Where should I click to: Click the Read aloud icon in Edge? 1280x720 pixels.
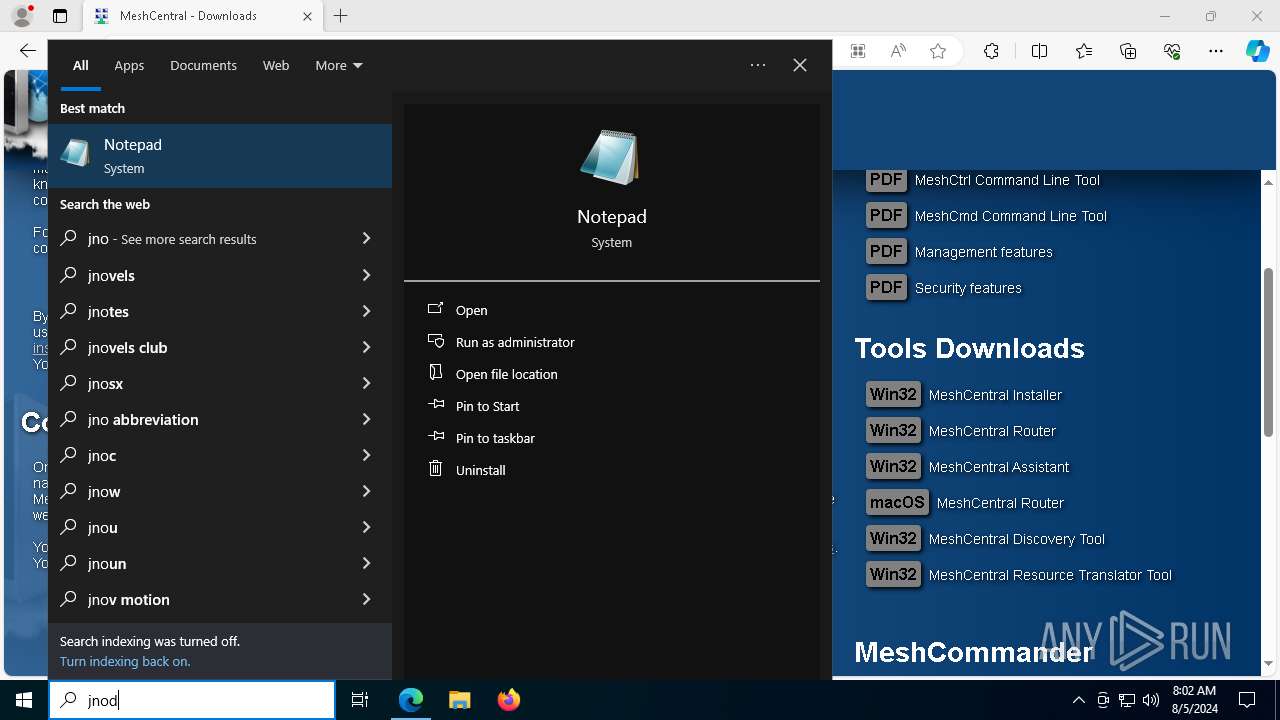(898, 51)
